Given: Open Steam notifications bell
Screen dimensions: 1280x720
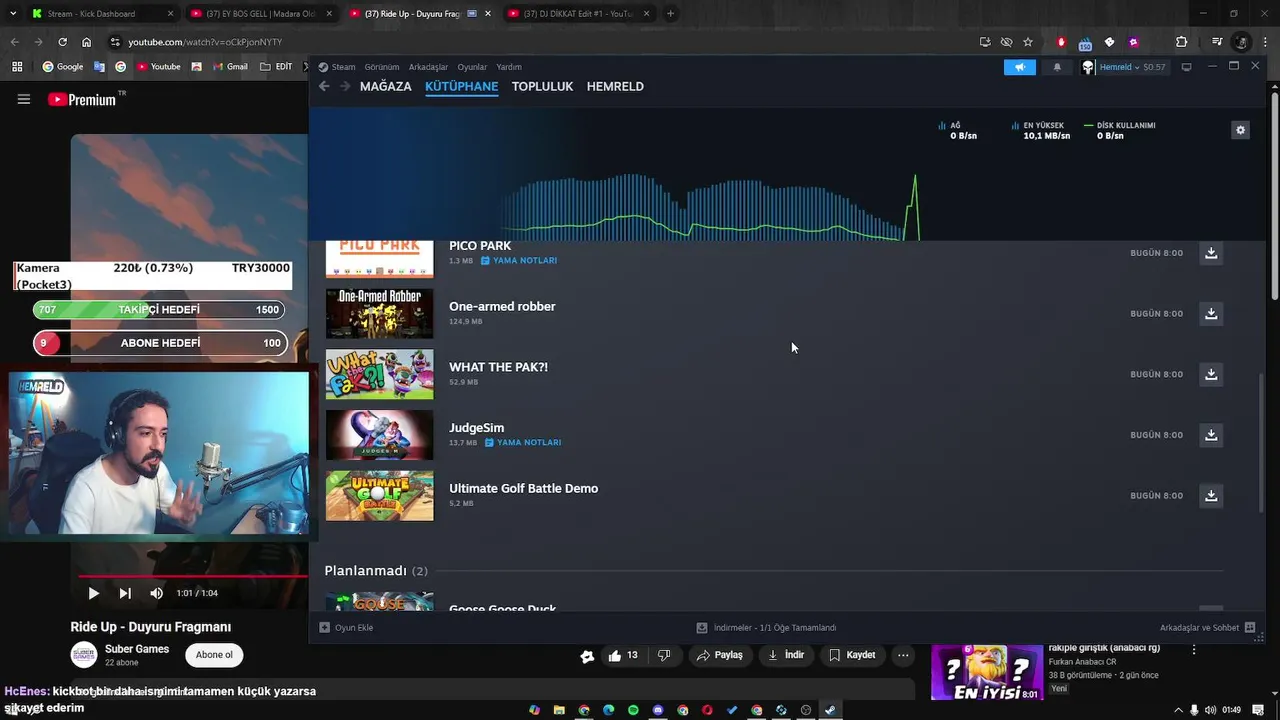Looking at the screenshot, I should [x=1057, y=67].
